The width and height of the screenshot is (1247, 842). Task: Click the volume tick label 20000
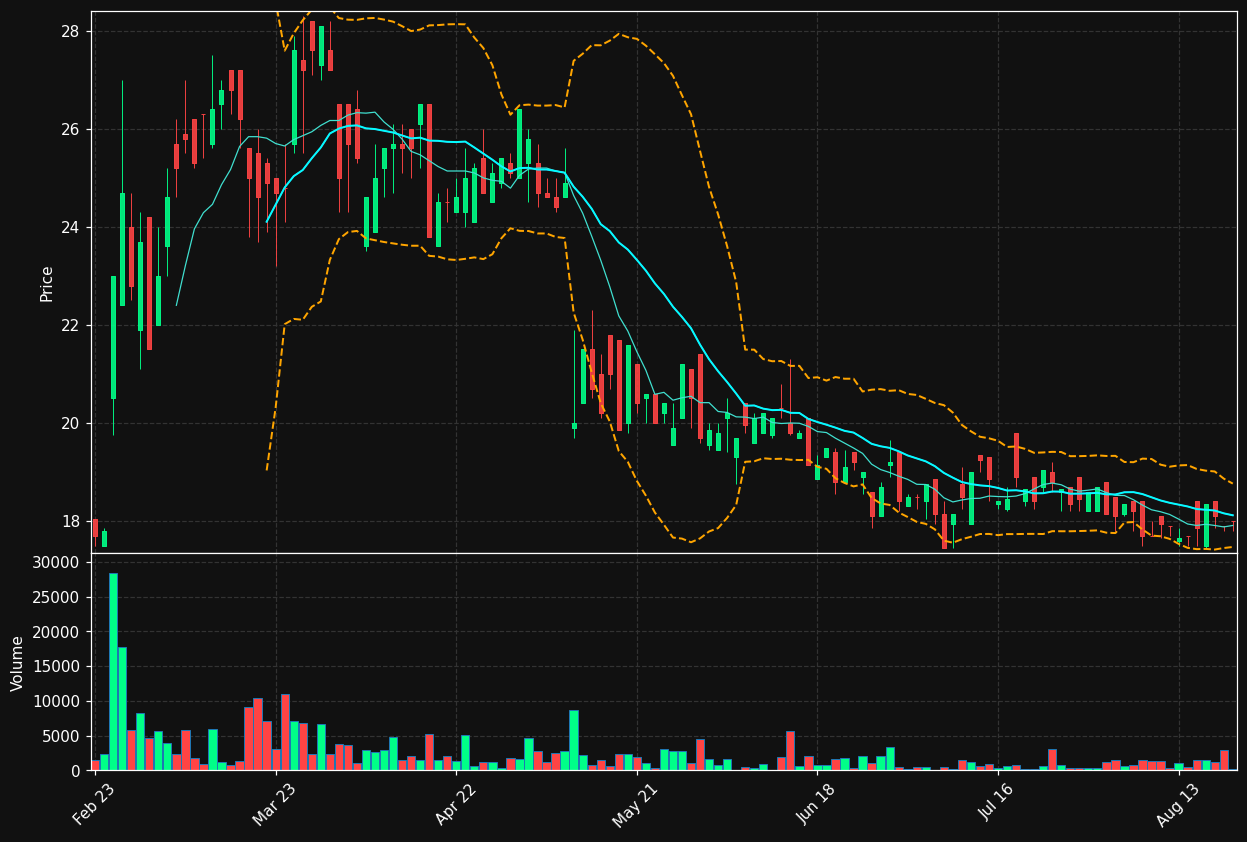[57, 632]
